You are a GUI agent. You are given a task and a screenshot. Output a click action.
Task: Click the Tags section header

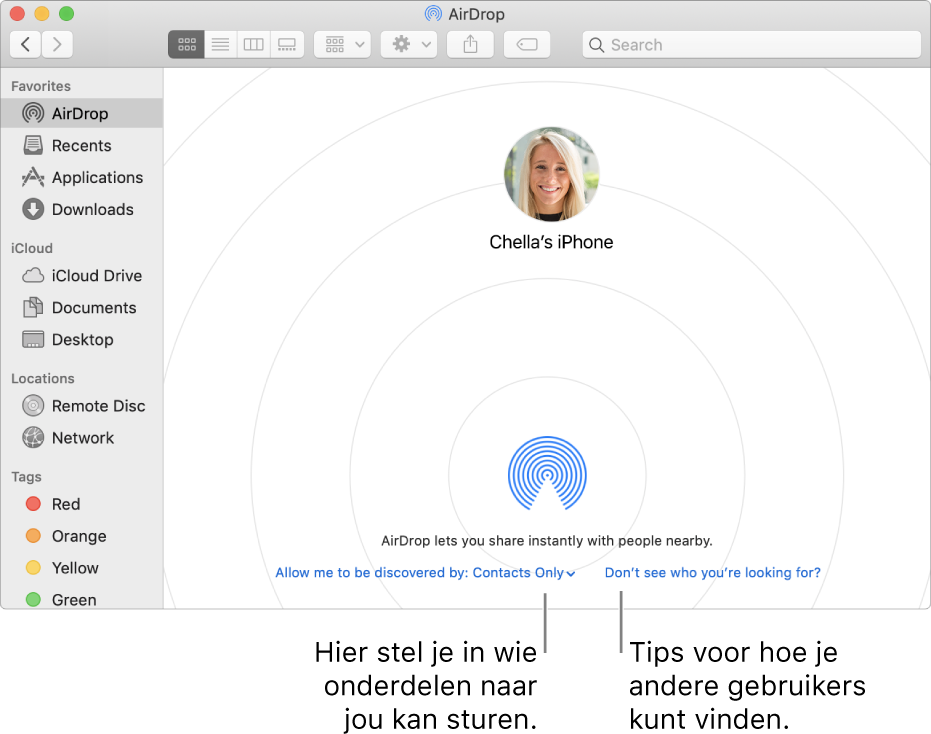[x=26, y=477]
